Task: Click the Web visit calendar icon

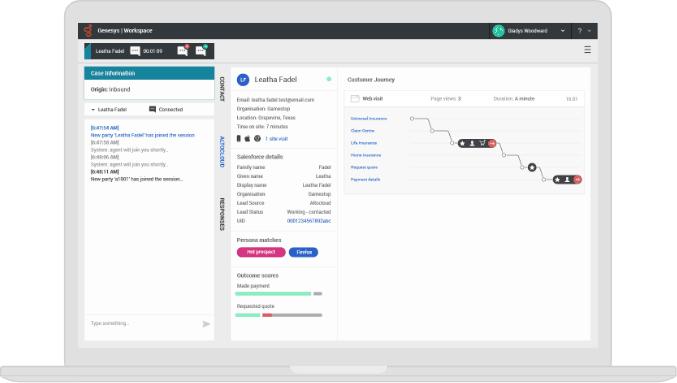Action: coord(355,99)
